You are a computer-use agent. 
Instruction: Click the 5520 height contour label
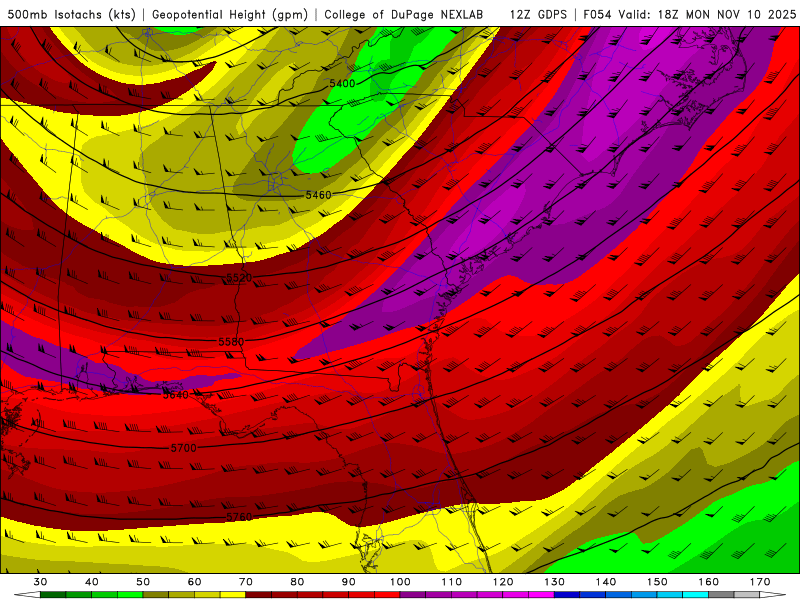point(239,278)
